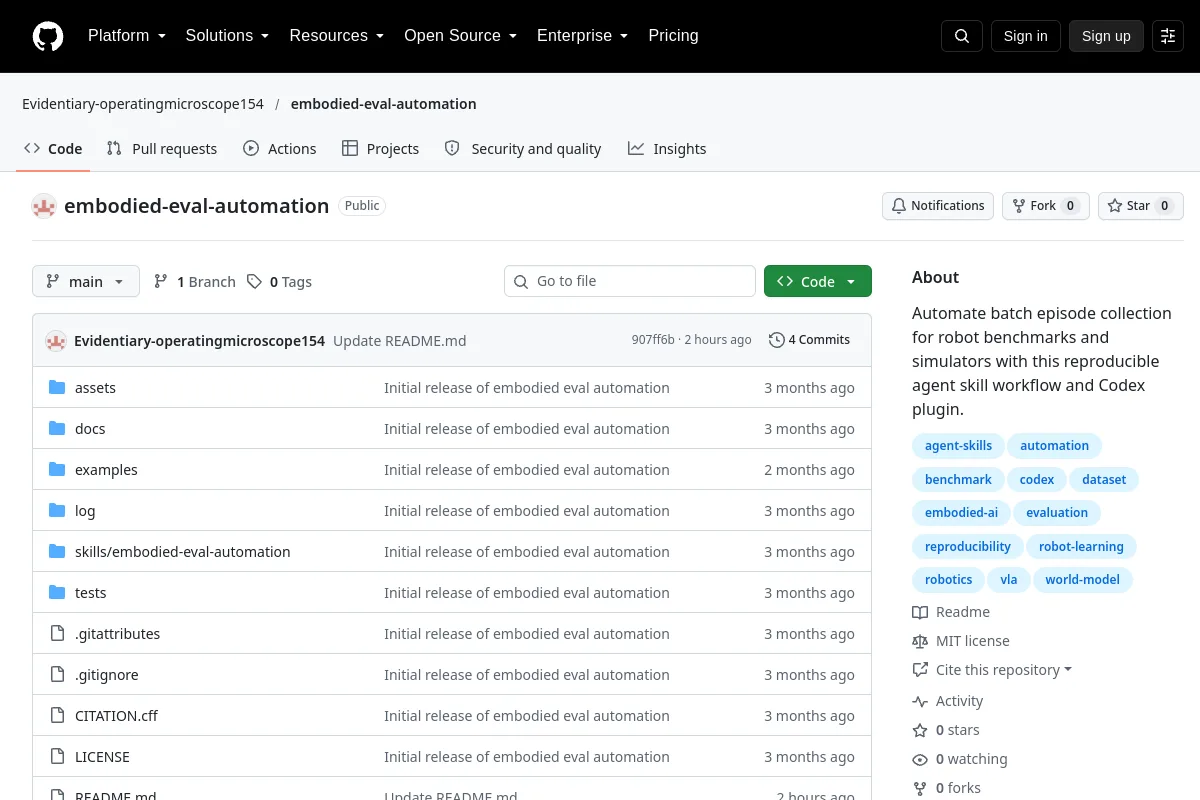
Task: Click the docs folder icon
Action: coord(57,429)
